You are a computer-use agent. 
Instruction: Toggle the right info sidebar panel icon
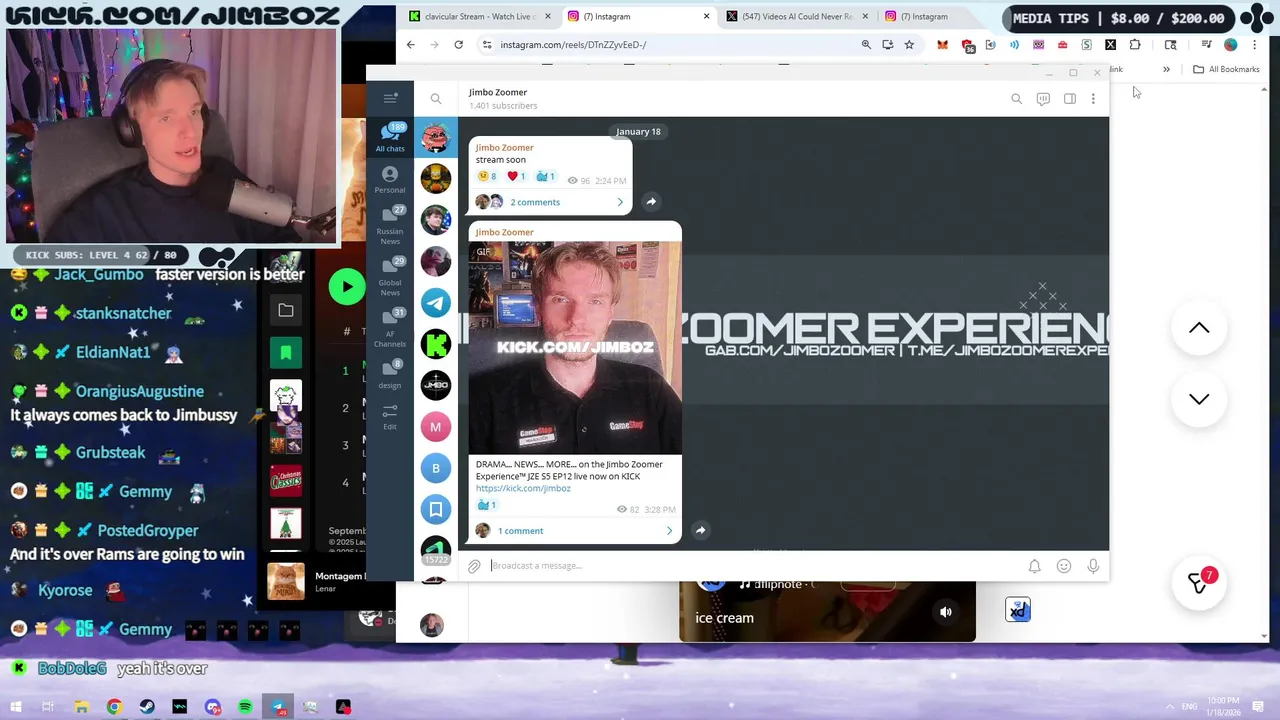coord(1070,99)
